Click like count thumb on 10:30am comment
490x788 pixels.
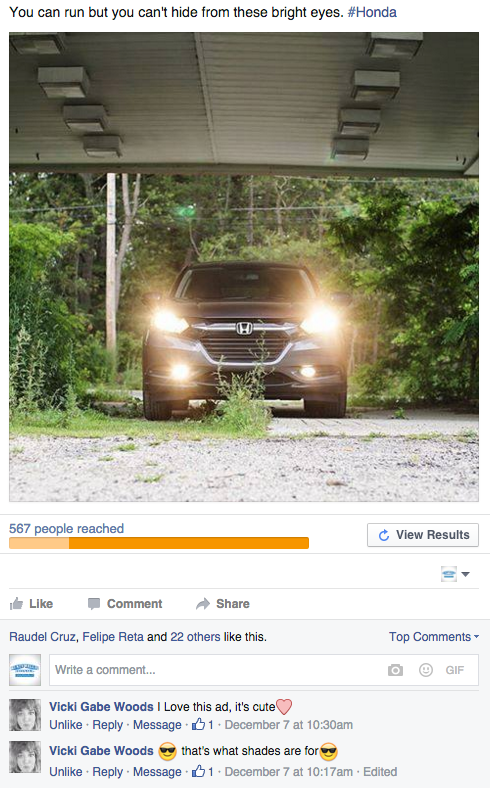(x=199, y=724)
